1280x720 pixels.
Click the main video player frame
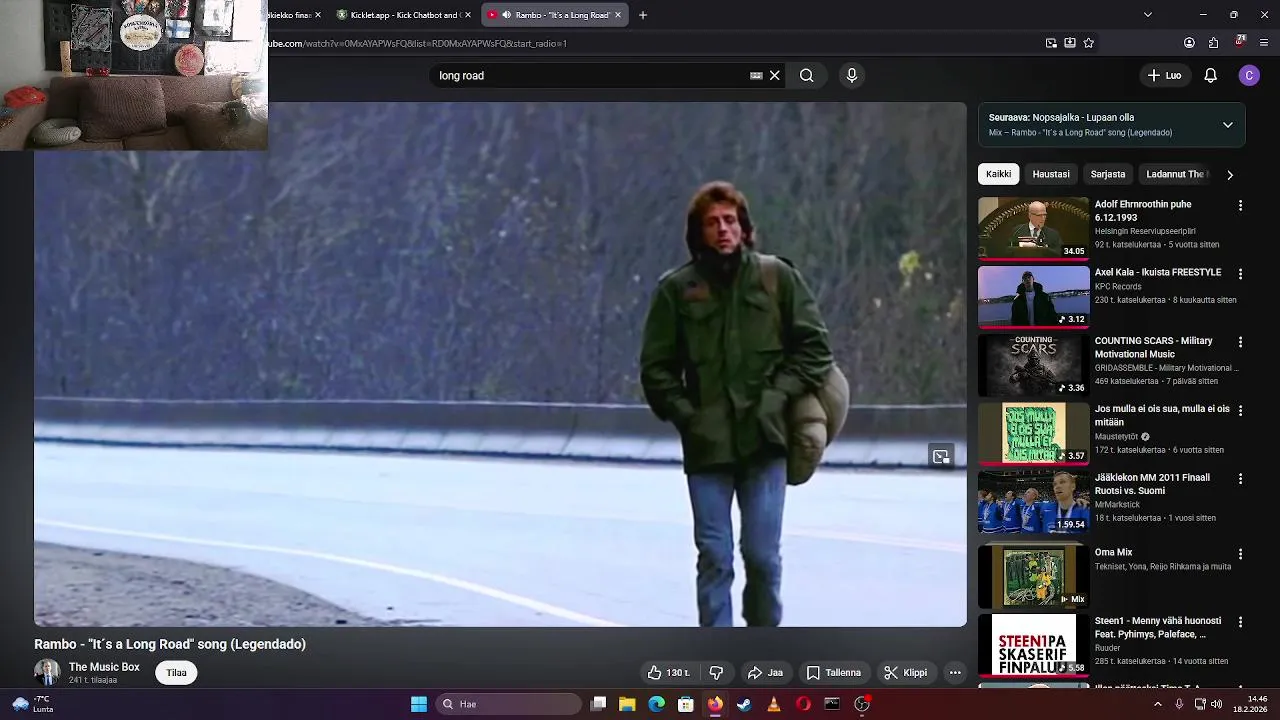(x=500, y=364)
